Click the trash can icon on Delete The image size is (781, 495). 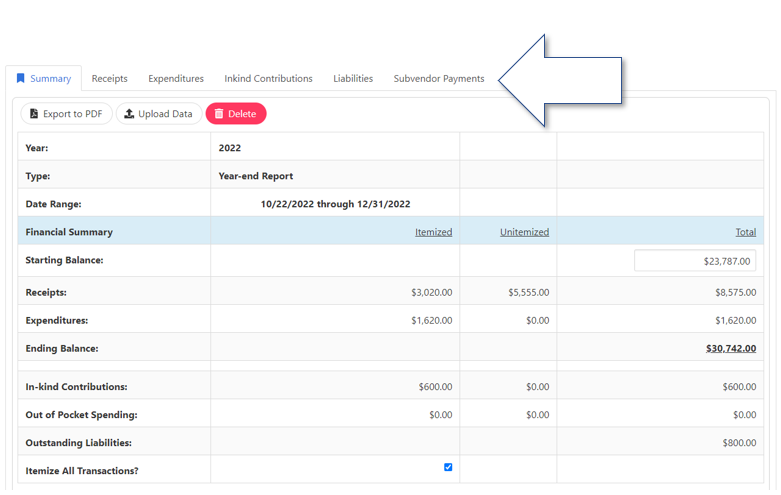pyautogui.click(x=219, y=114)
